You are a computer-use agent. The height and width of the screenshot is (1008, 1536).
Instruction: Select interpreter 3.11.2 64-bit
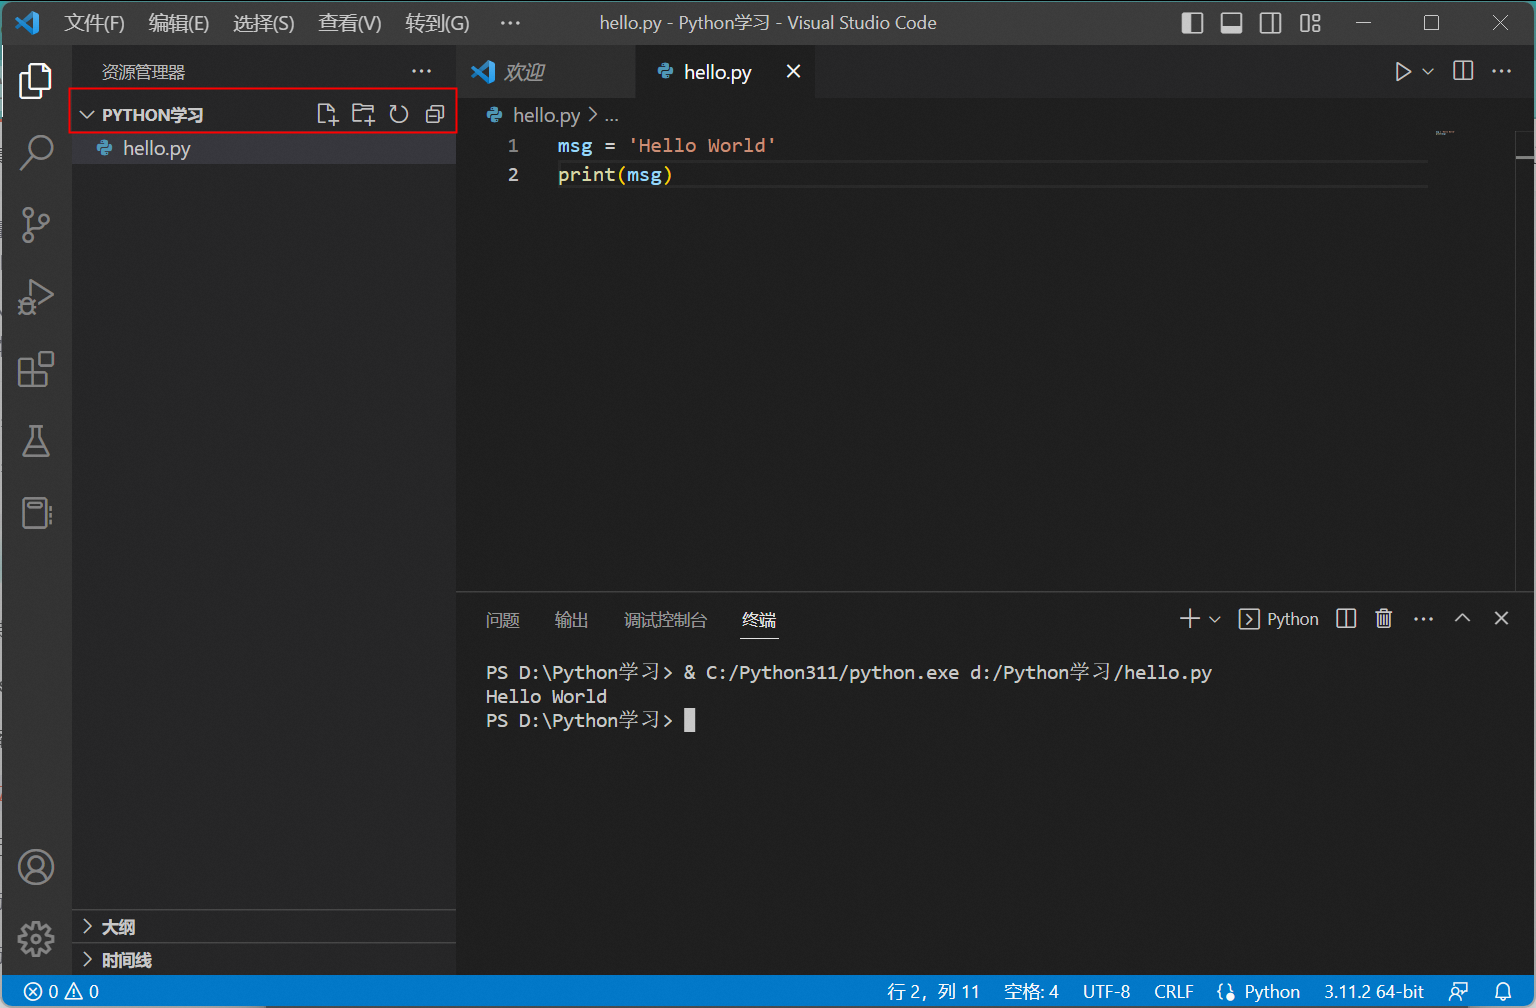(1374, 991)
